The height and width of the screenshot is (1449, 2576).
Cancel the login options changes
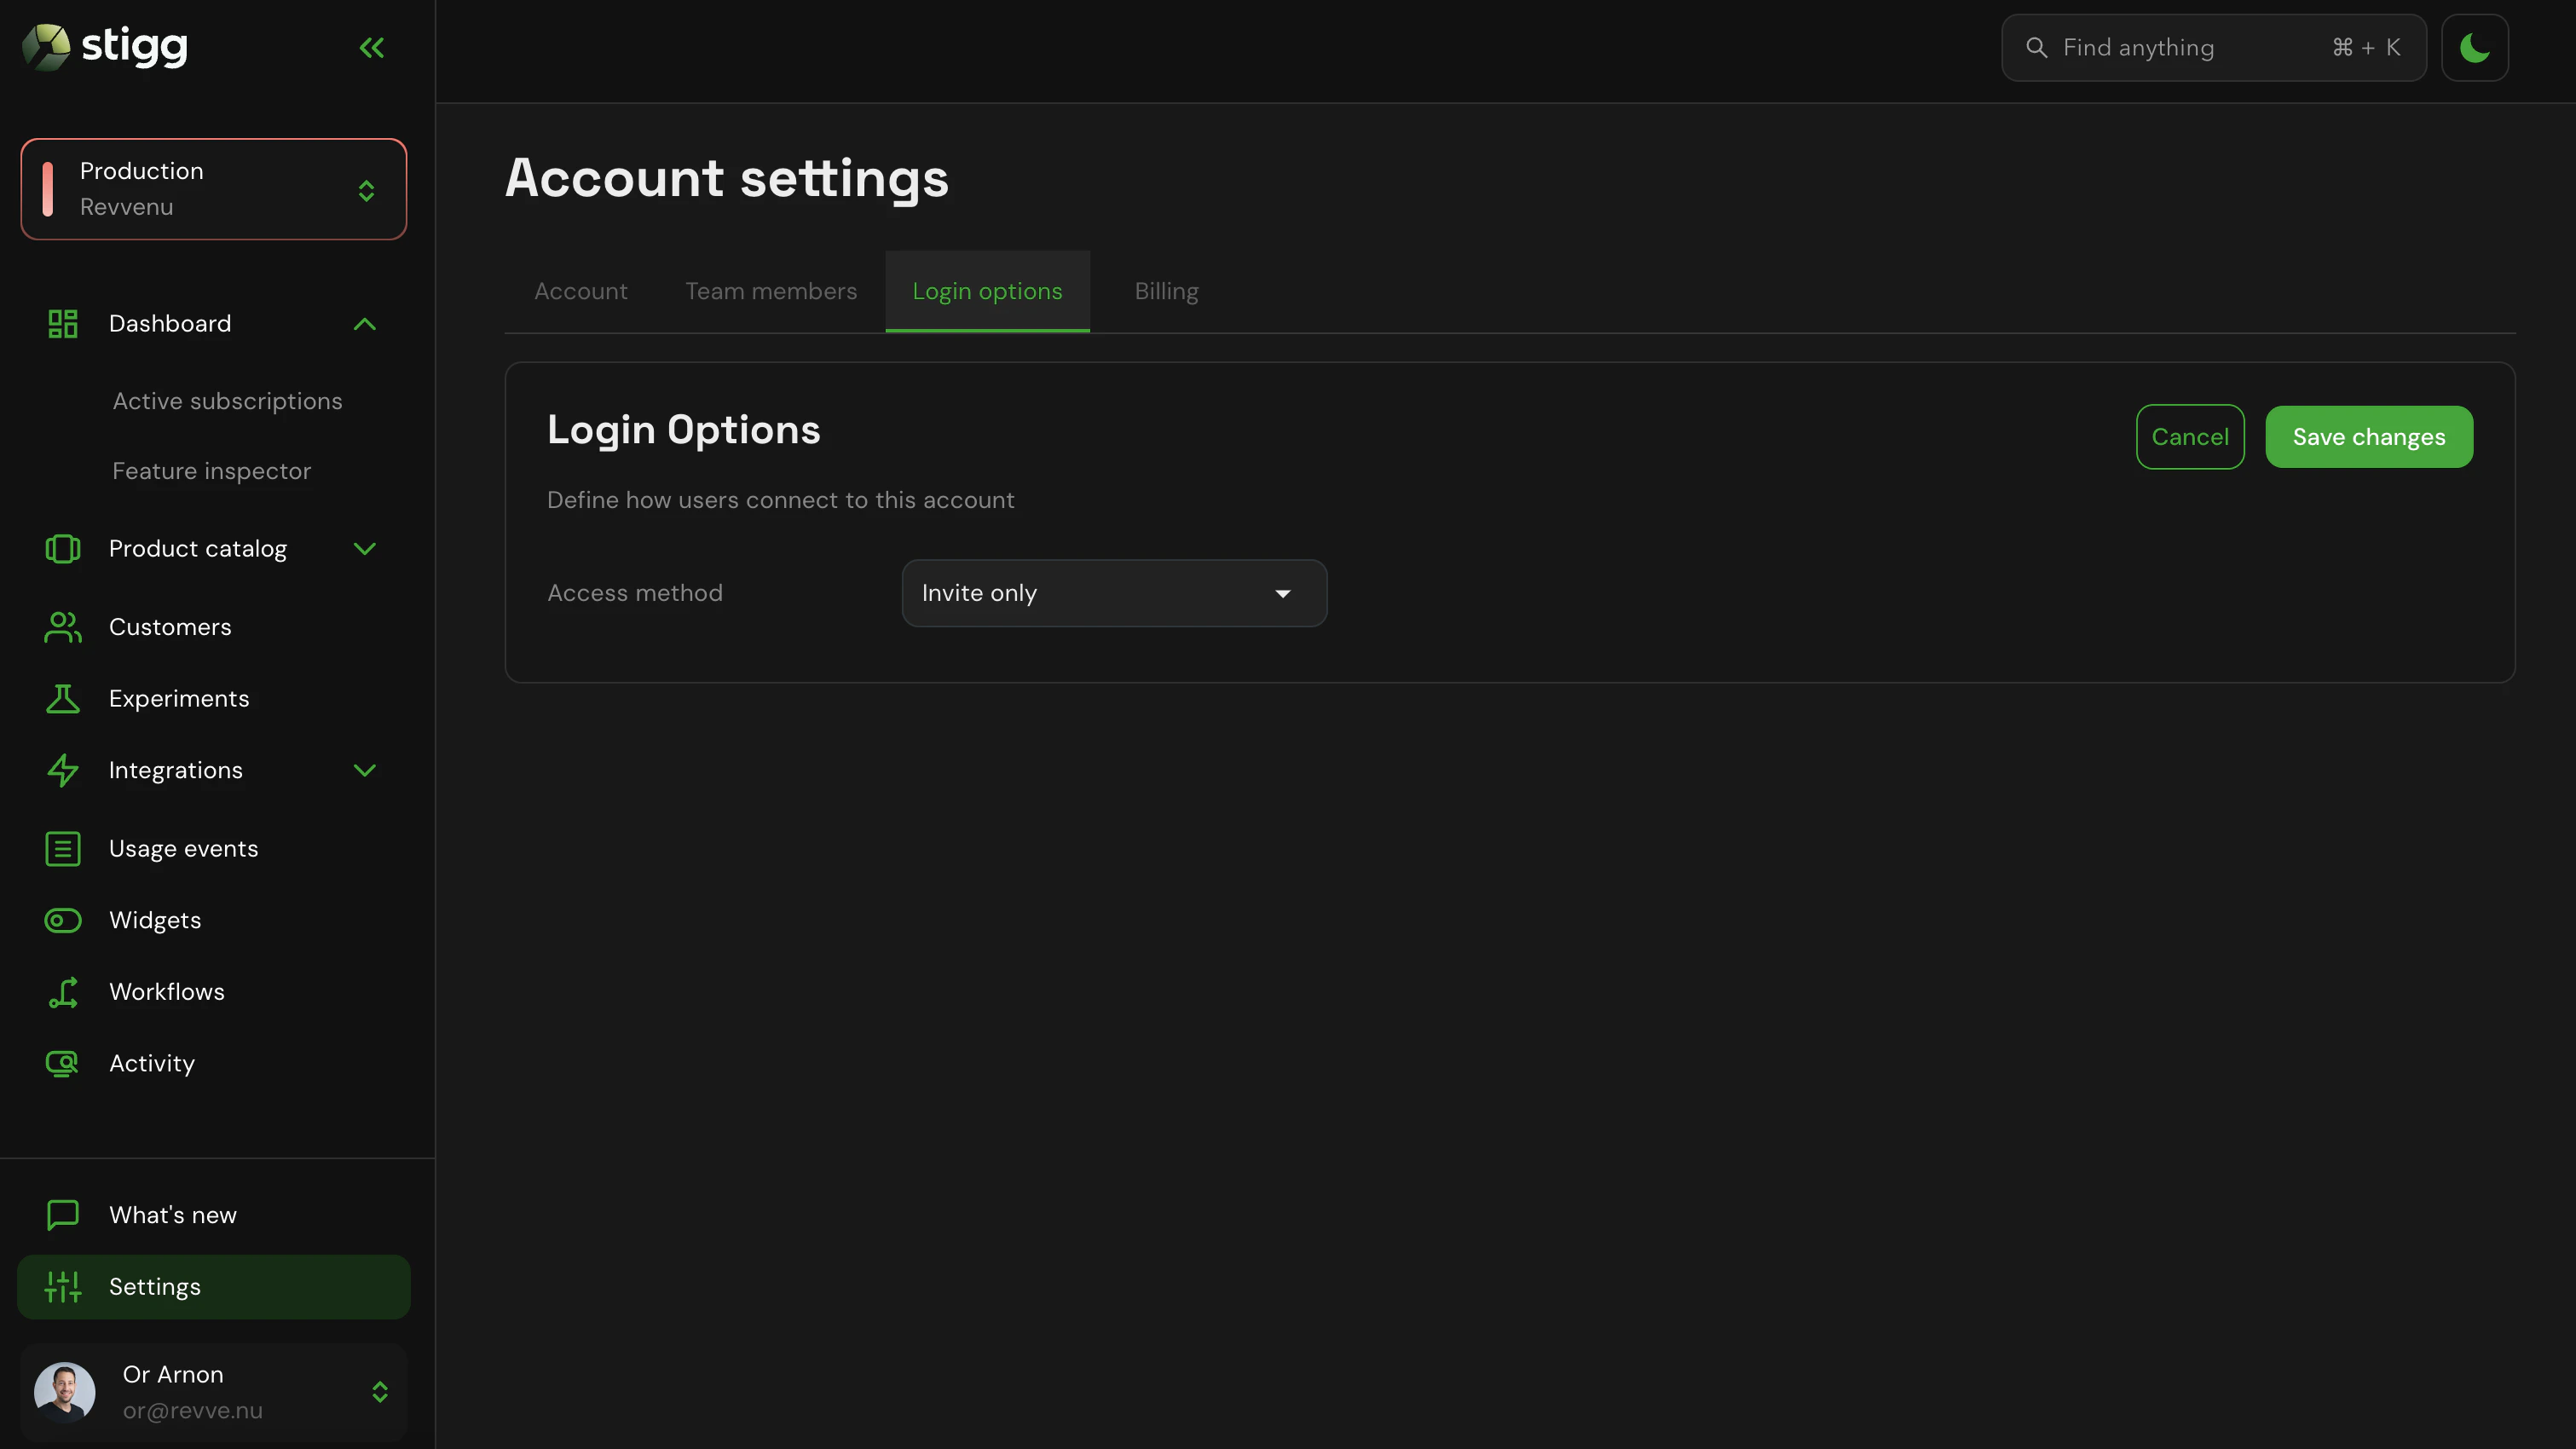2190,436
